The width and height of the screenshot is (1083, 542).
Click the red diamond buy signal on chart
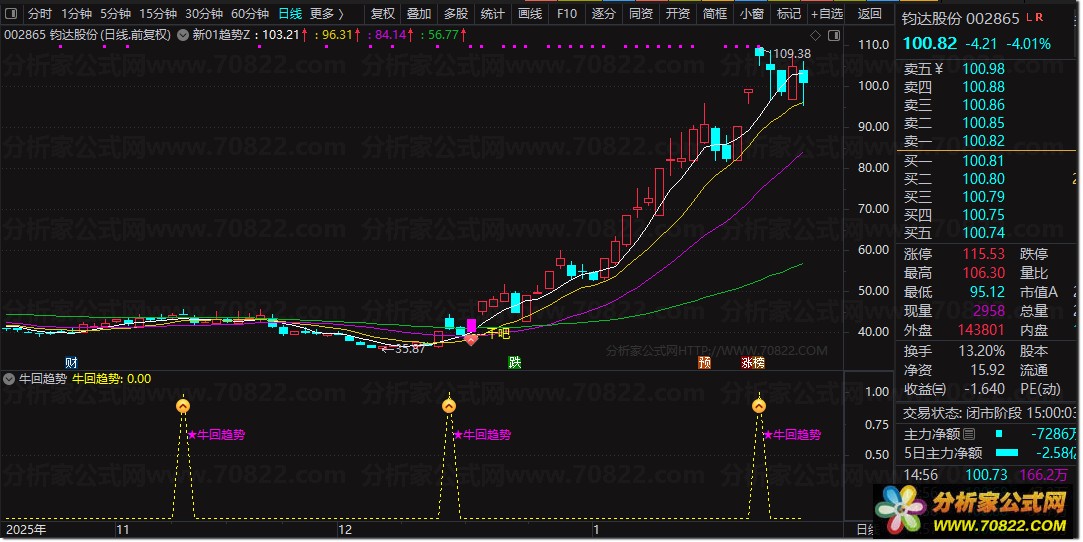[x=471, y=339]
